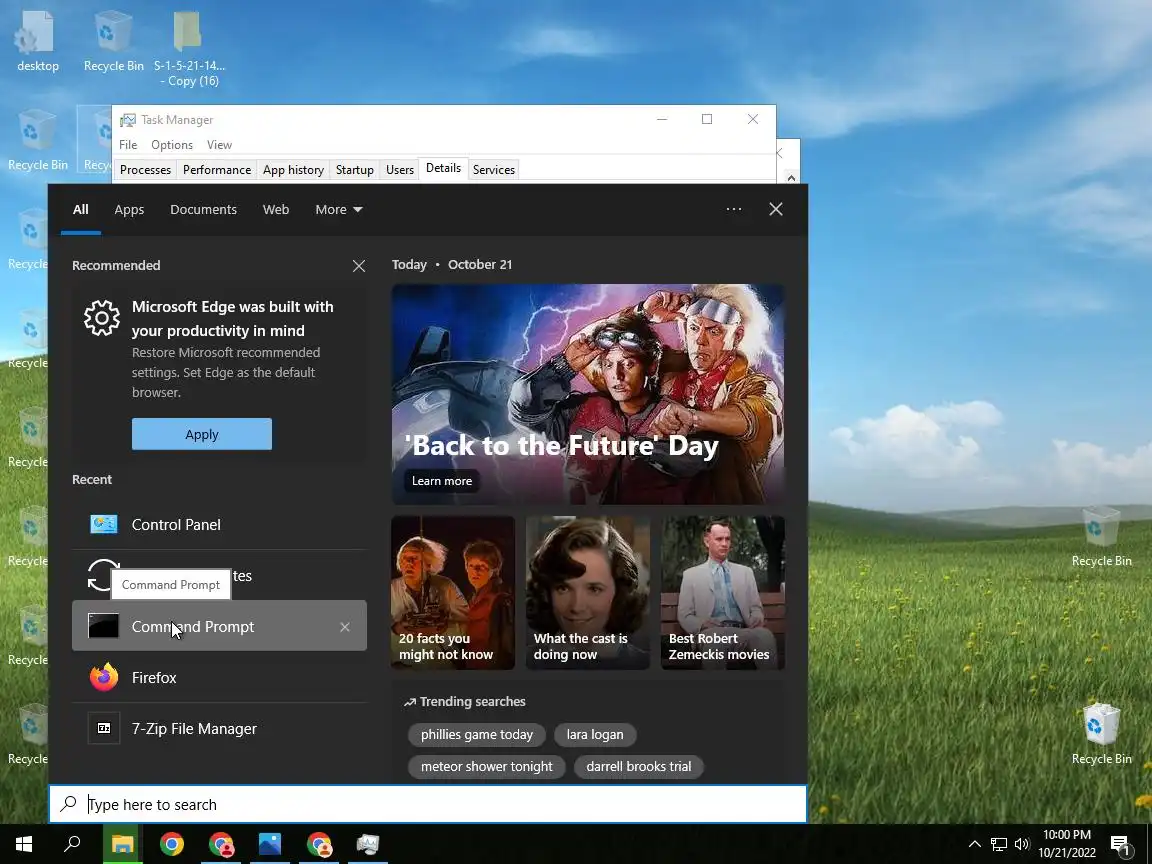Switch to Task Manager Services tab

494,170
